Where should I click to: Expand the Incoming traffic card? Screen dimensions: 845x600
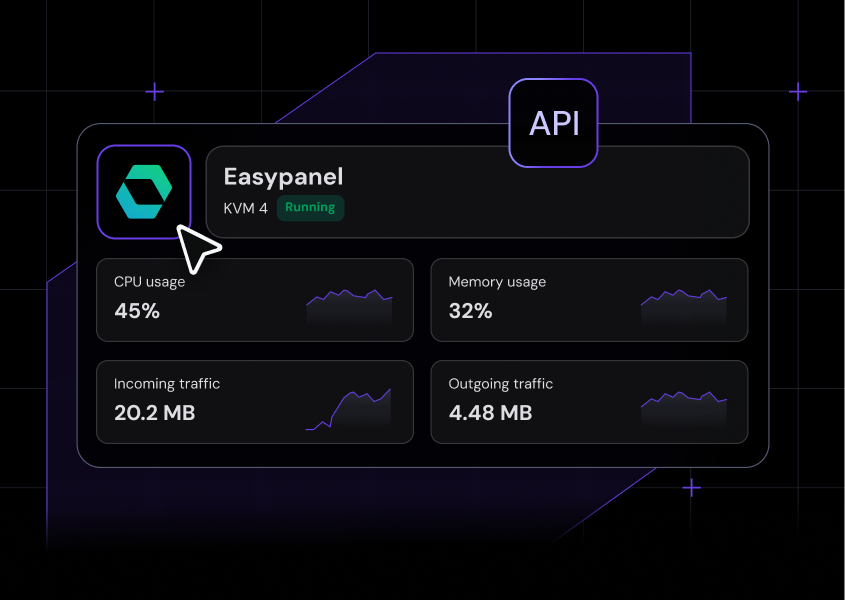click(x=255, y=402)
